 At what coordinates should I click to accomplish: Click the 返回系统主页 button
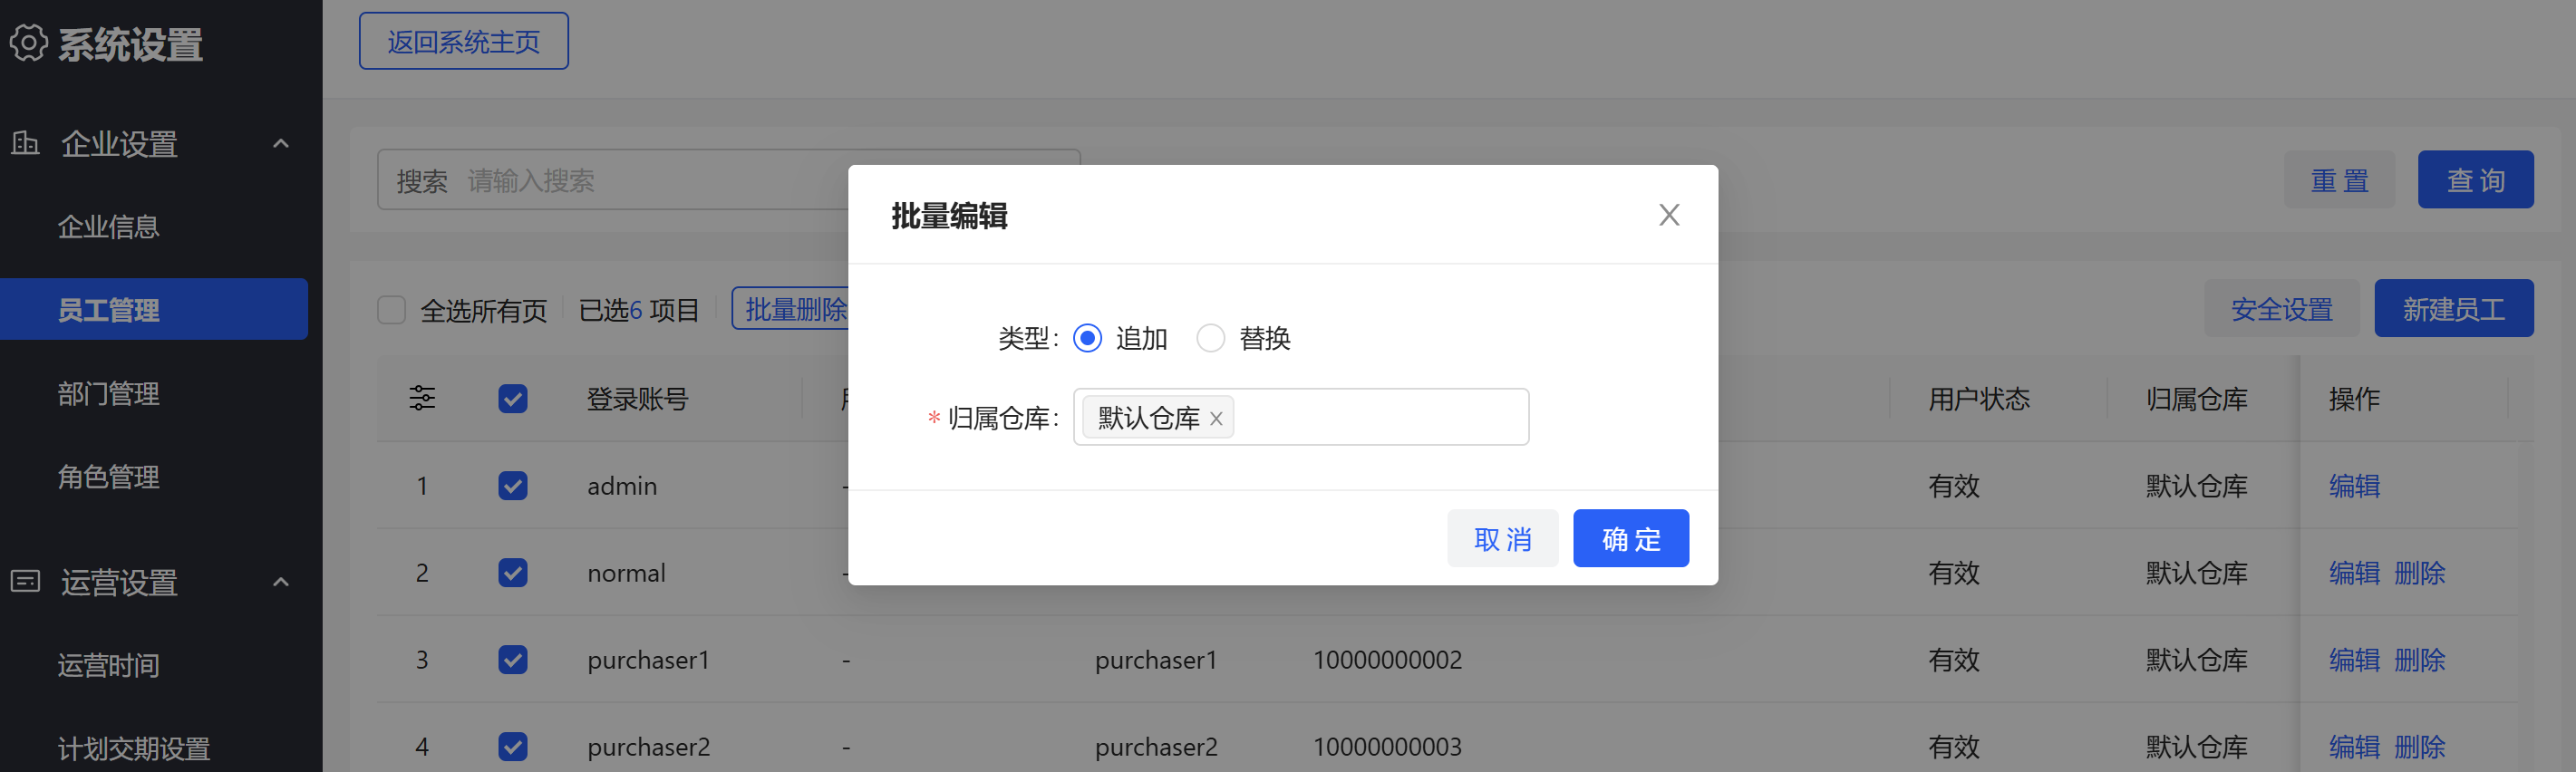coord(464,41)
